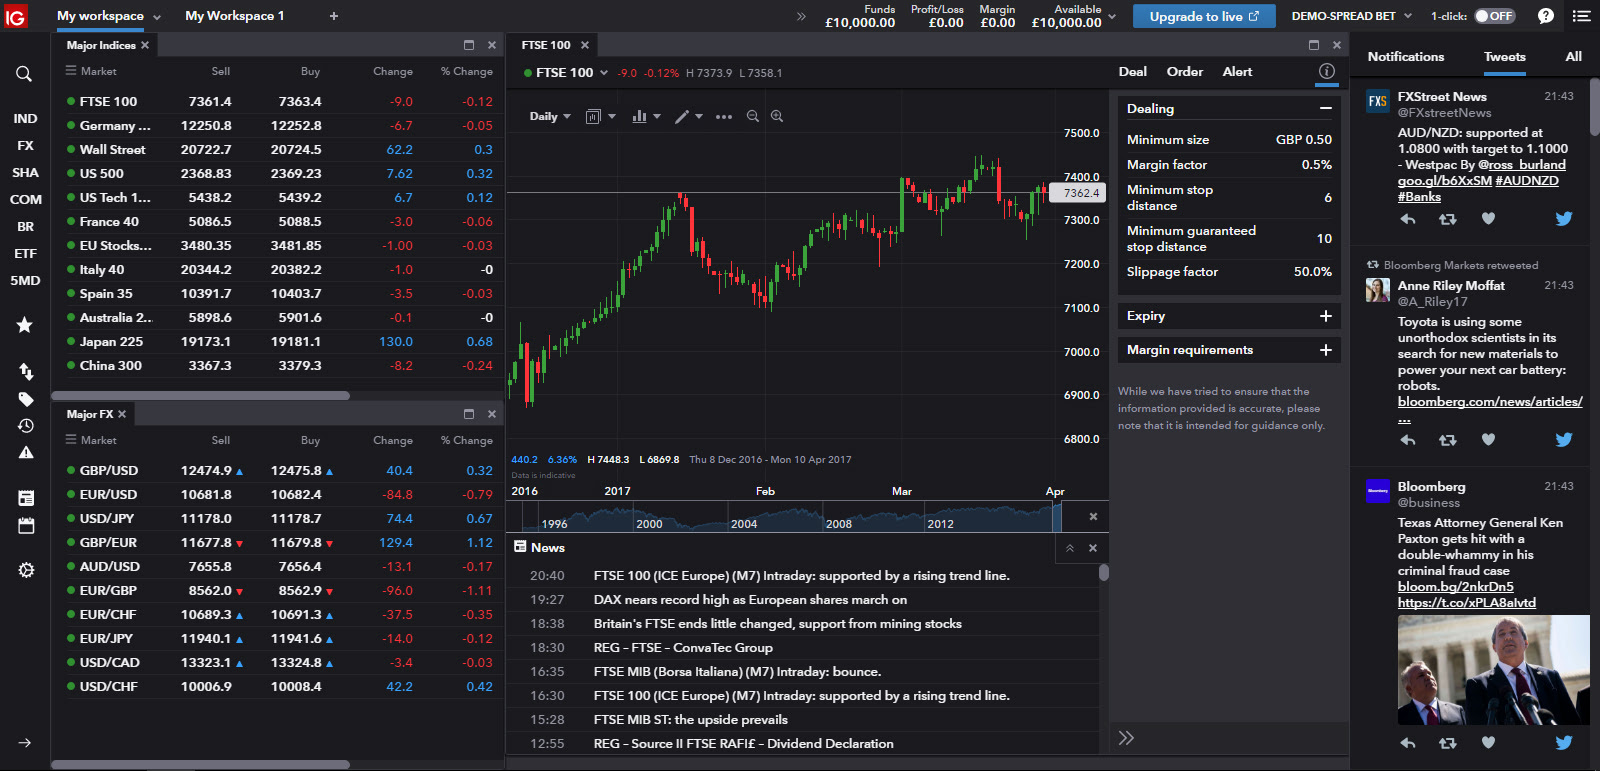Expand the sidebar with the arrow icon
Screen dimensions: 1600x771
[x=25, y=743]
